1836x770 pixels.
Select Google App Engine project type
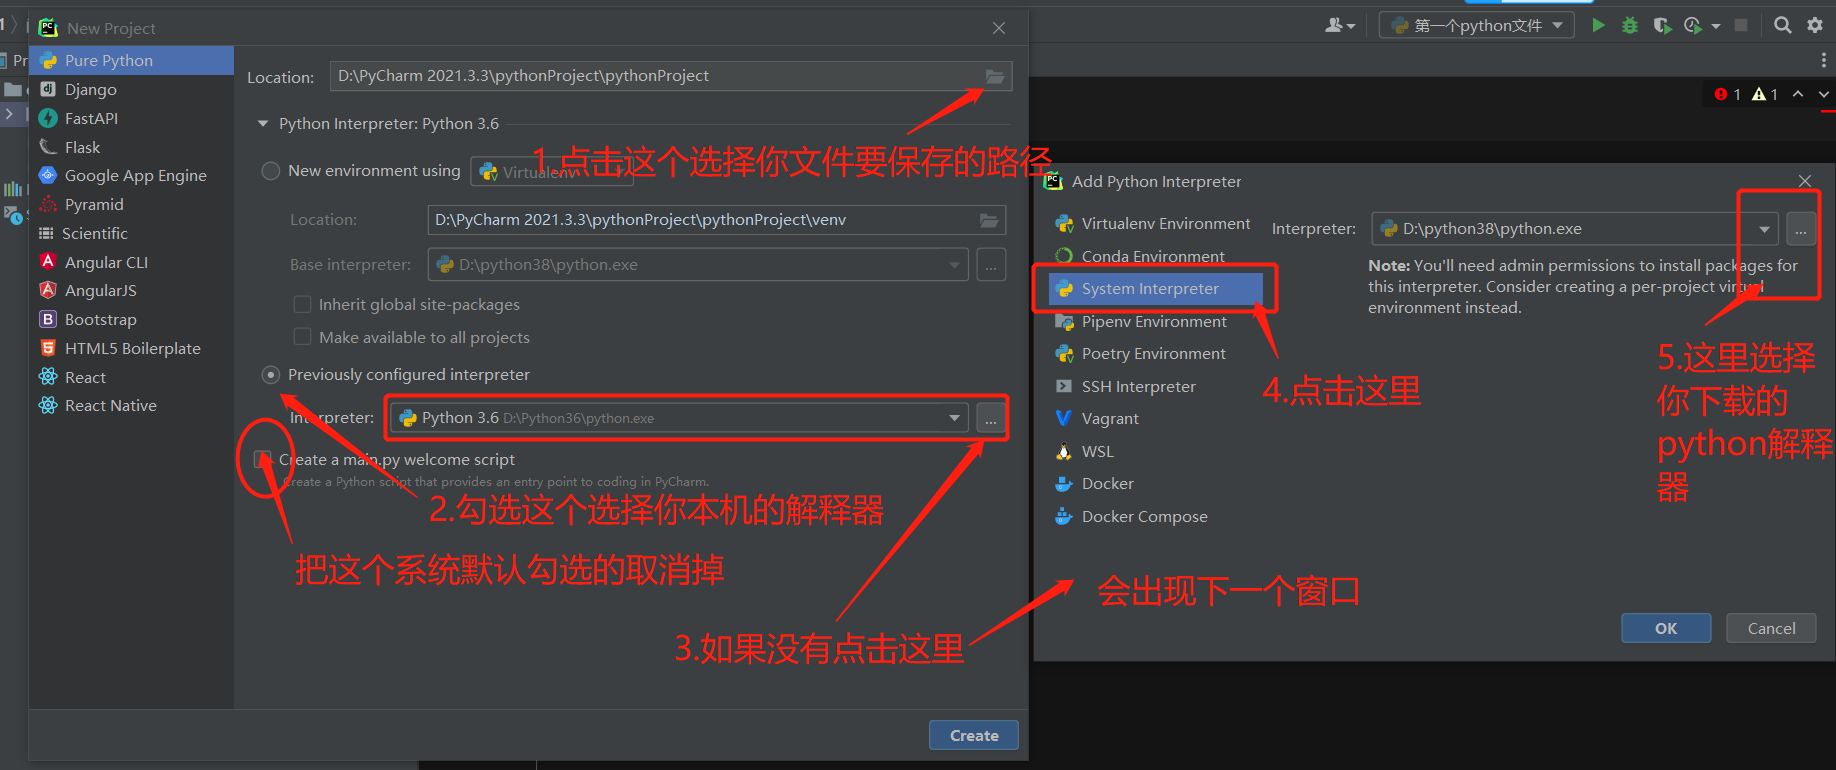tap(131, 175)
